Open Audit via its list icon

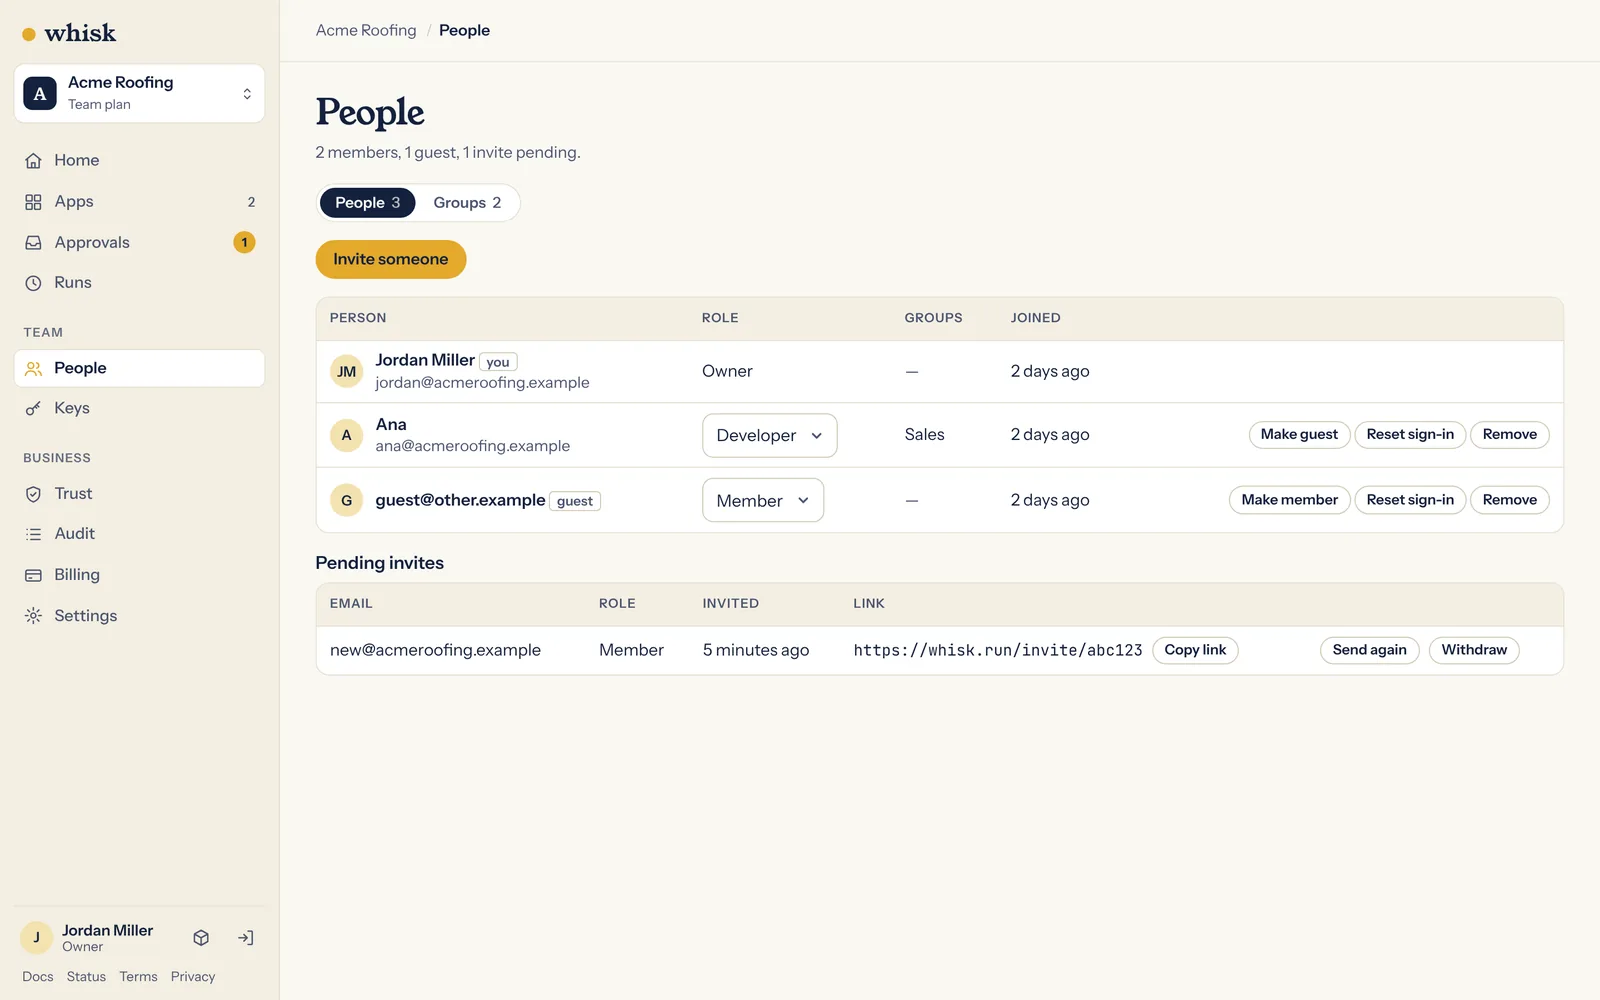click(33, 534)
